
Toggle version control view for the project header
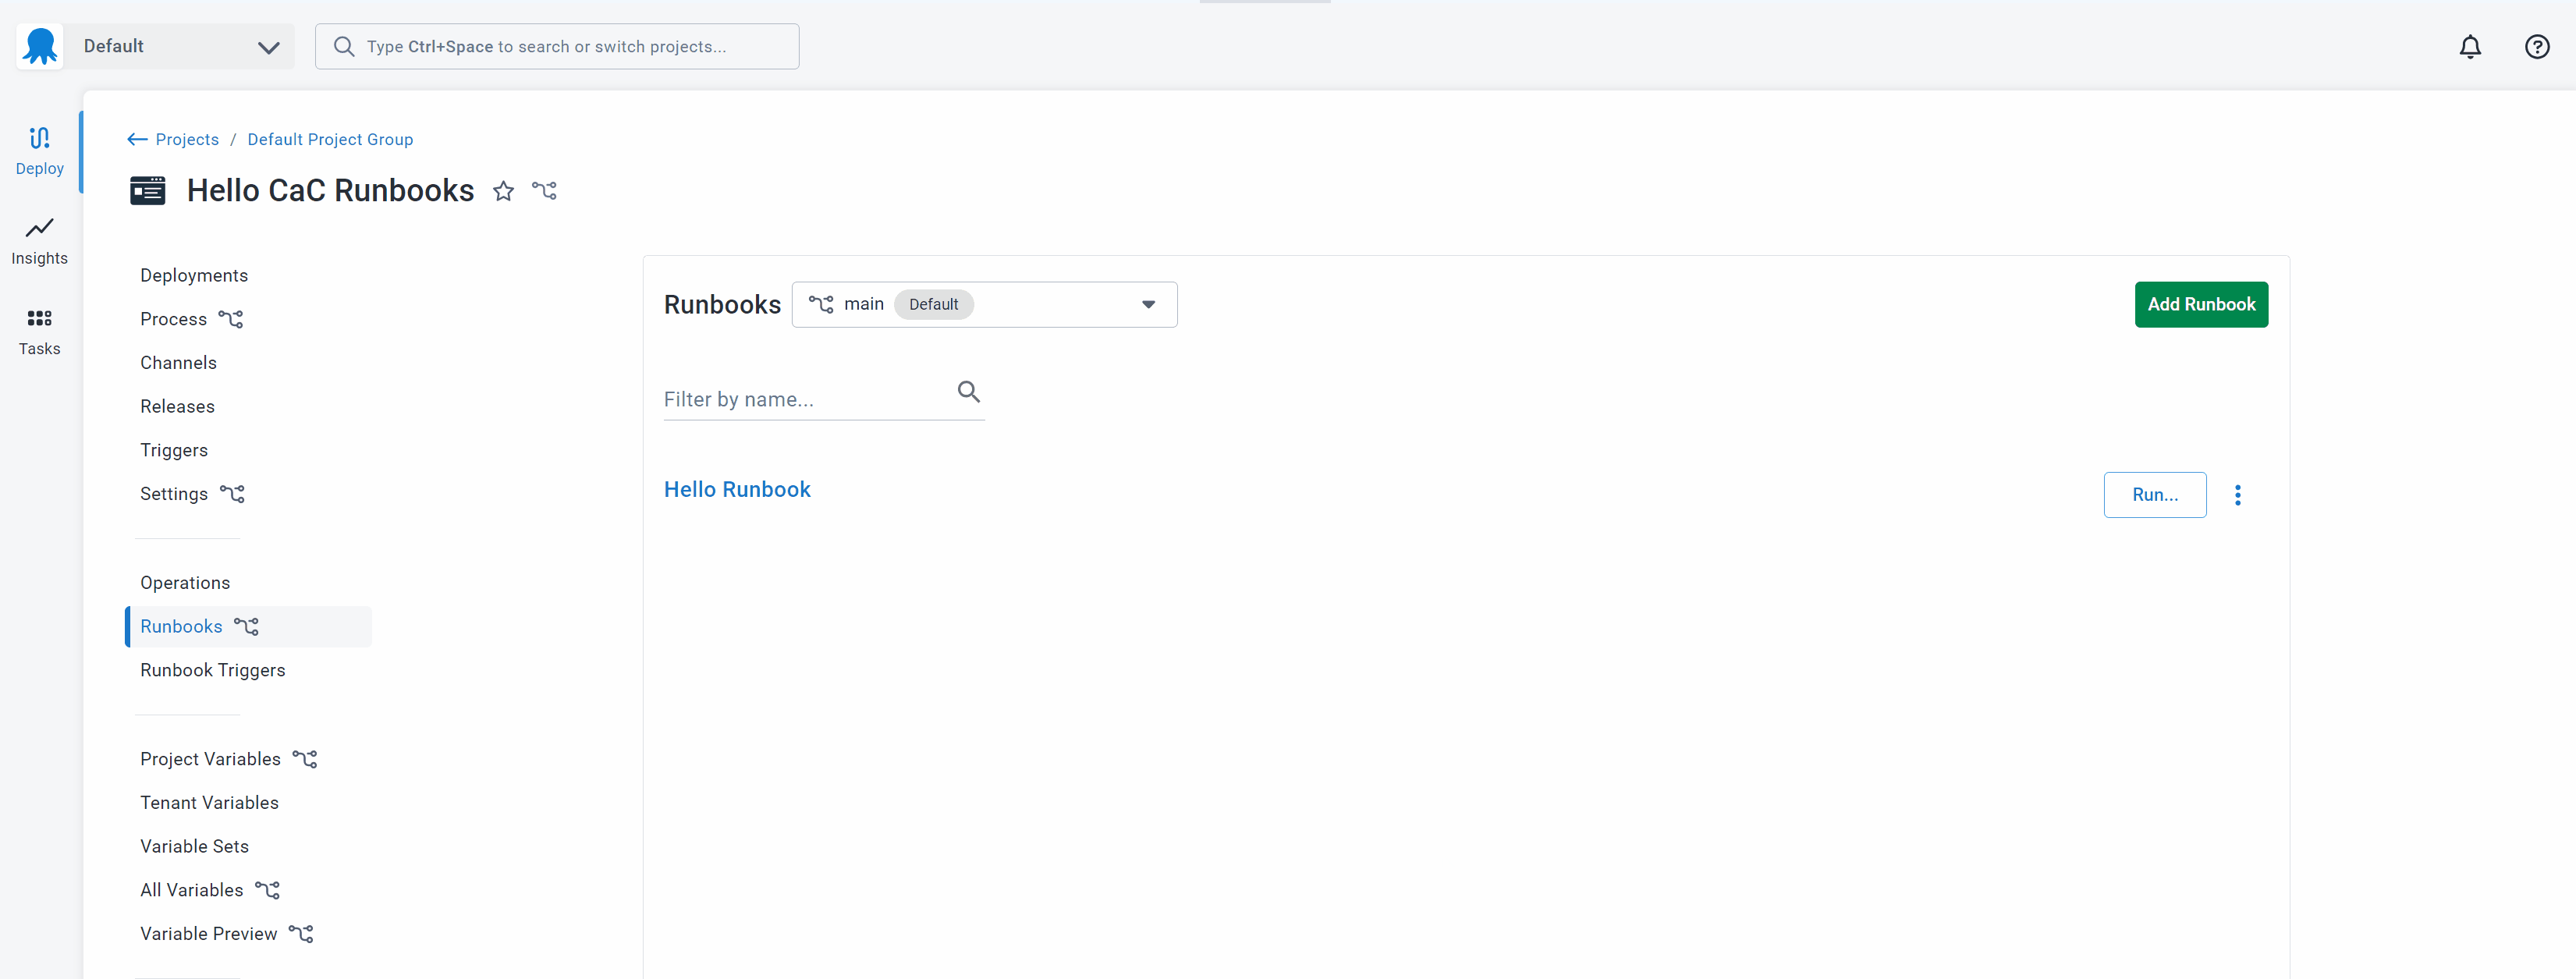coord(544,191)
